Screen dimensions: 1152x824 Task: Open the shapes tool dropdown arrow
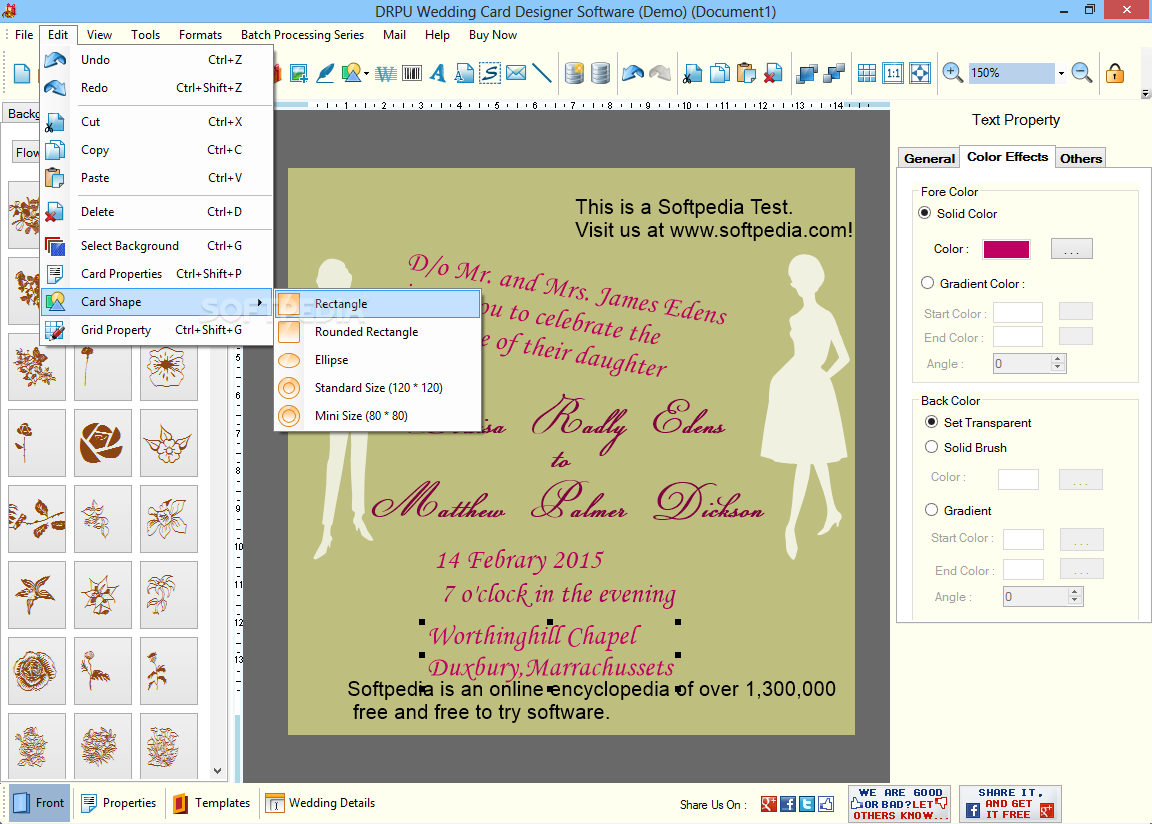[x=366, y=73]
